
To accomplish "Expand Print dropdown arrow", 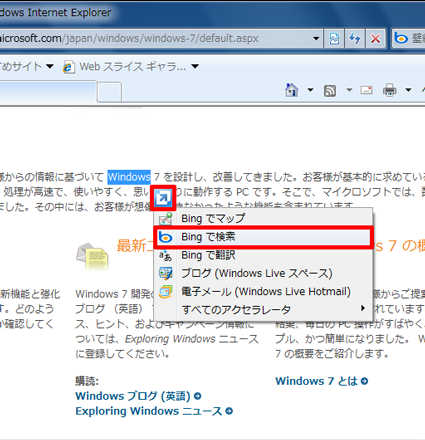I will [408, 90].
